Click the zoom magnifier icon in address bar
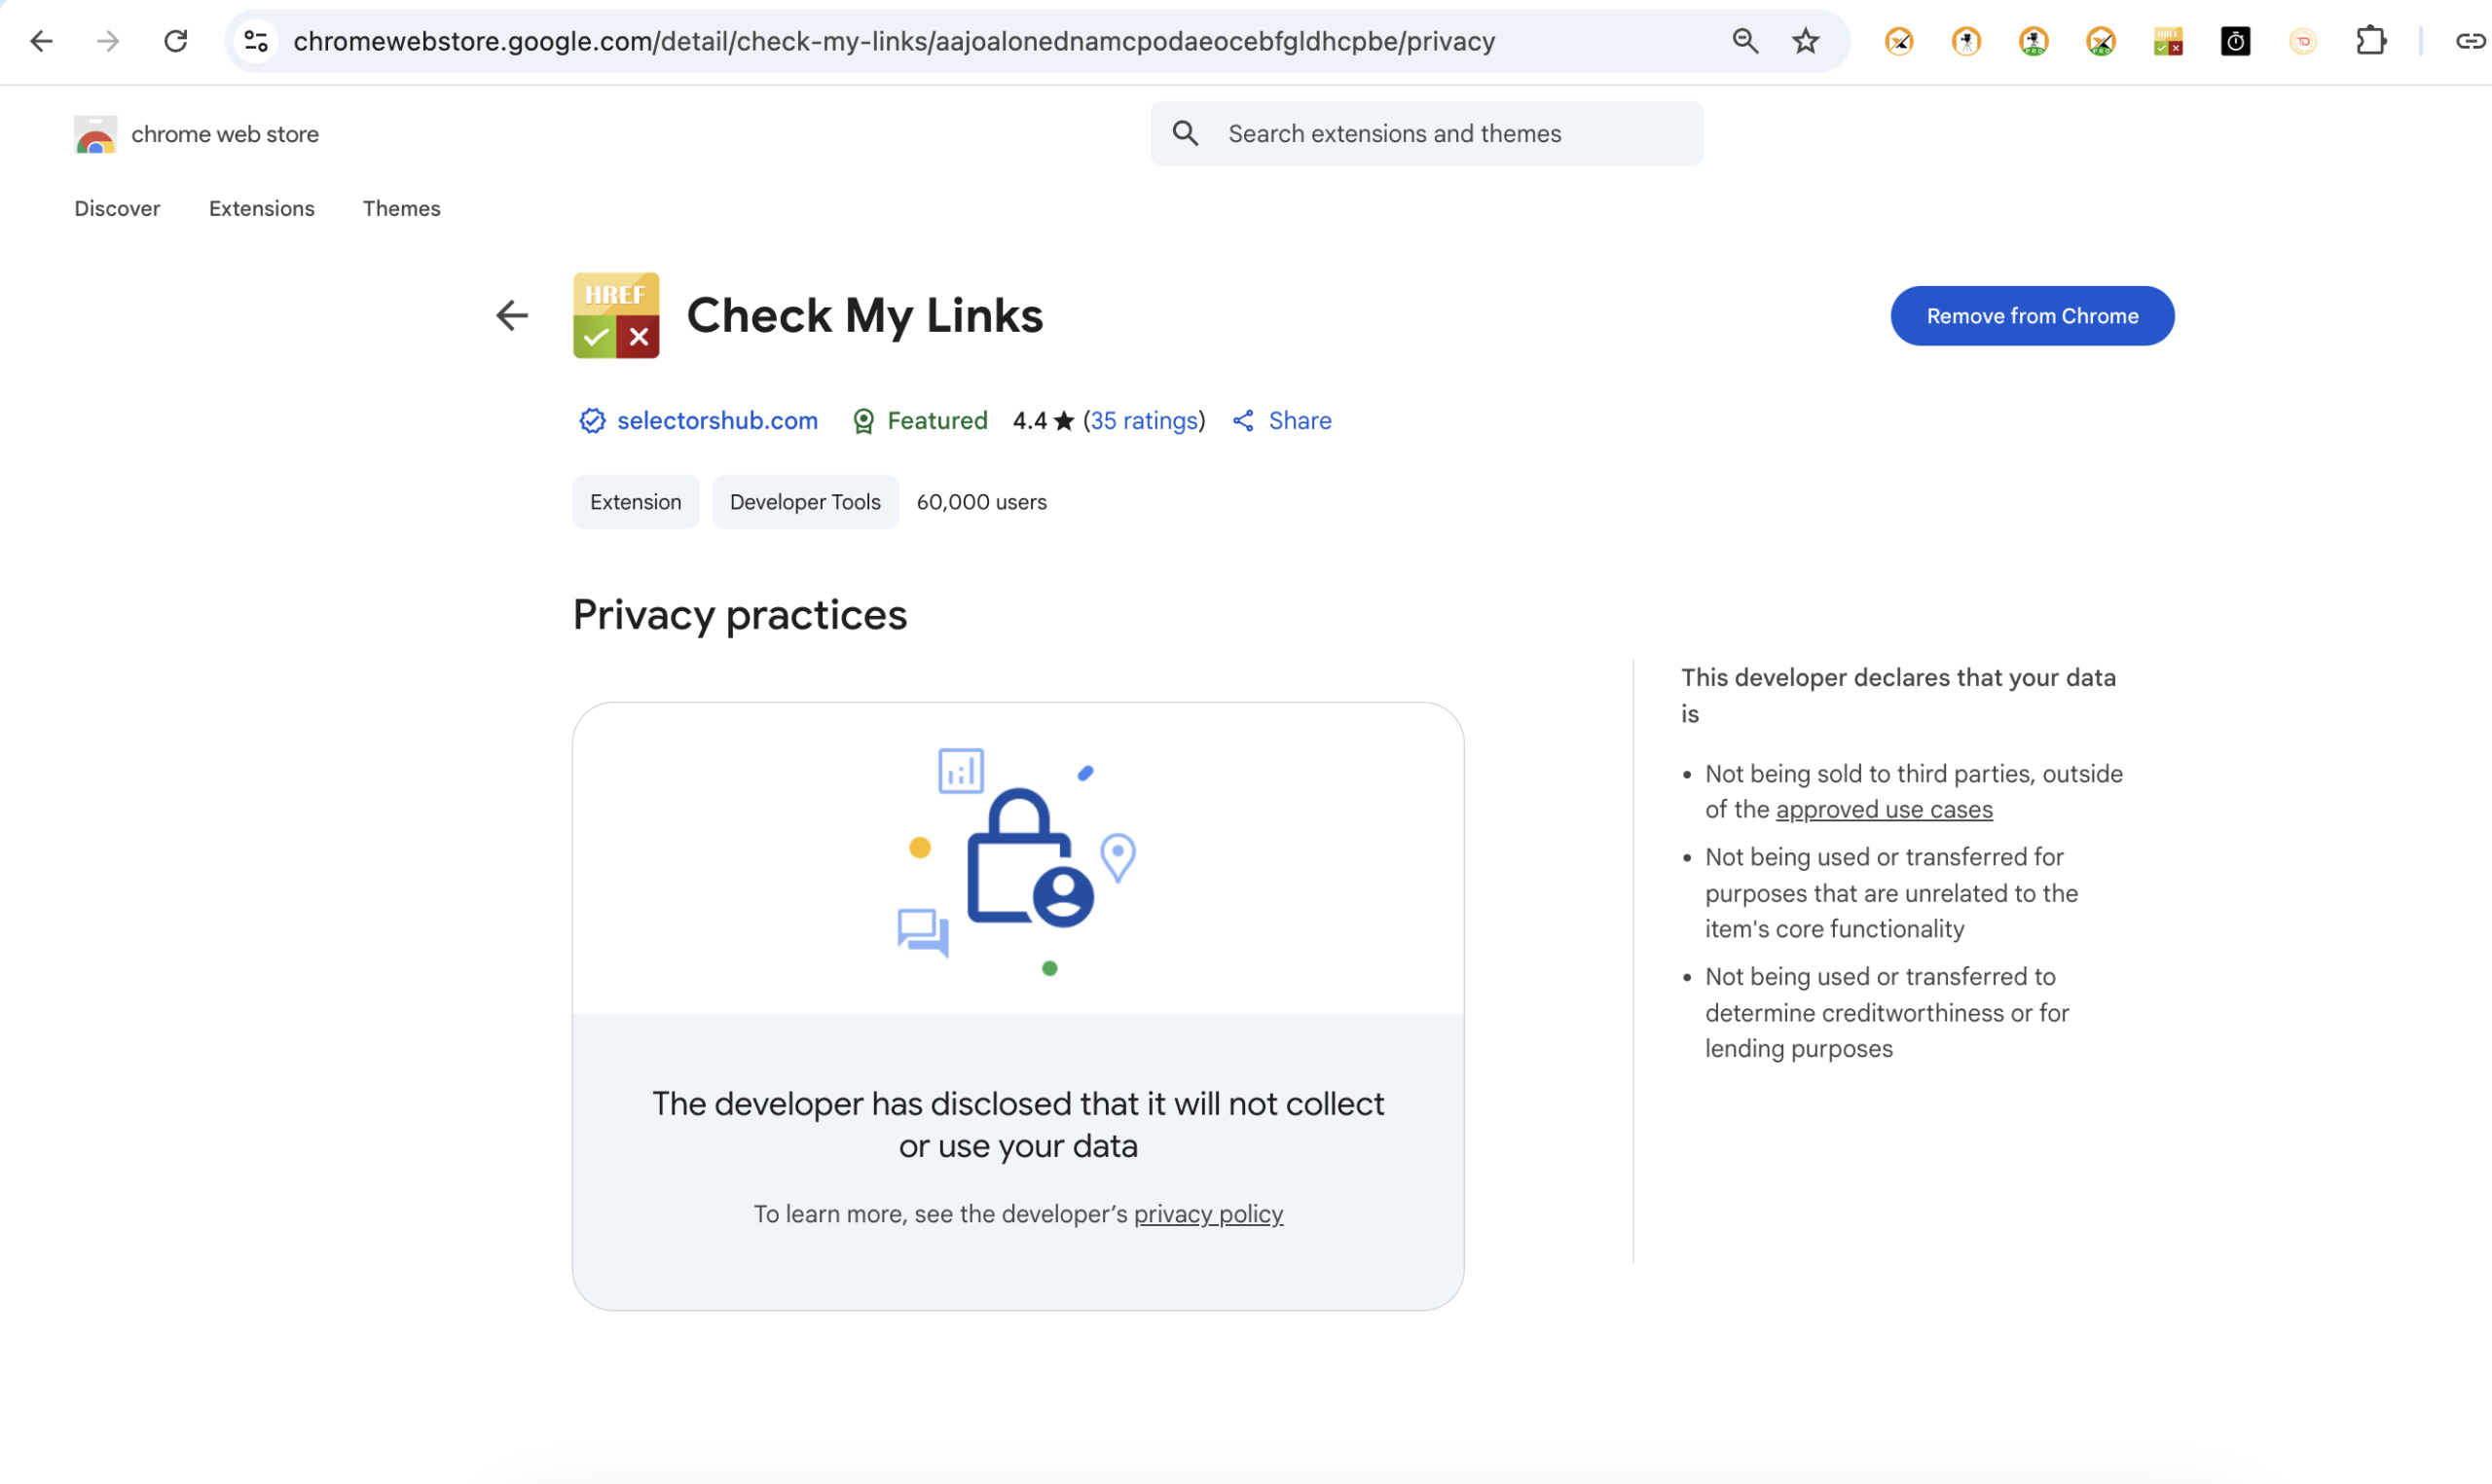 coord(1745,41)
